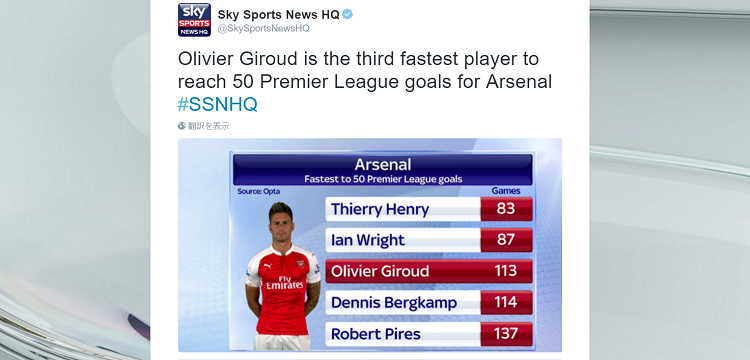Click the Ian Wright row in the image
Screen dimensions: 750x360
(429, 240)
